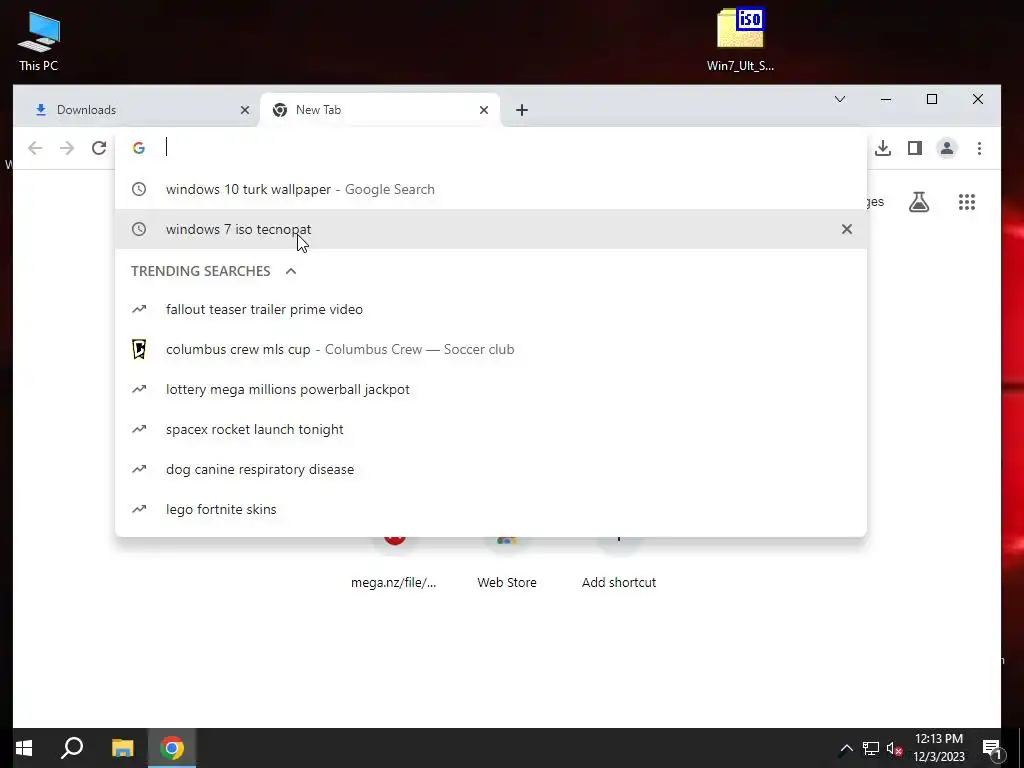
Task: Open notification center icon
Action: coord(992,748)
